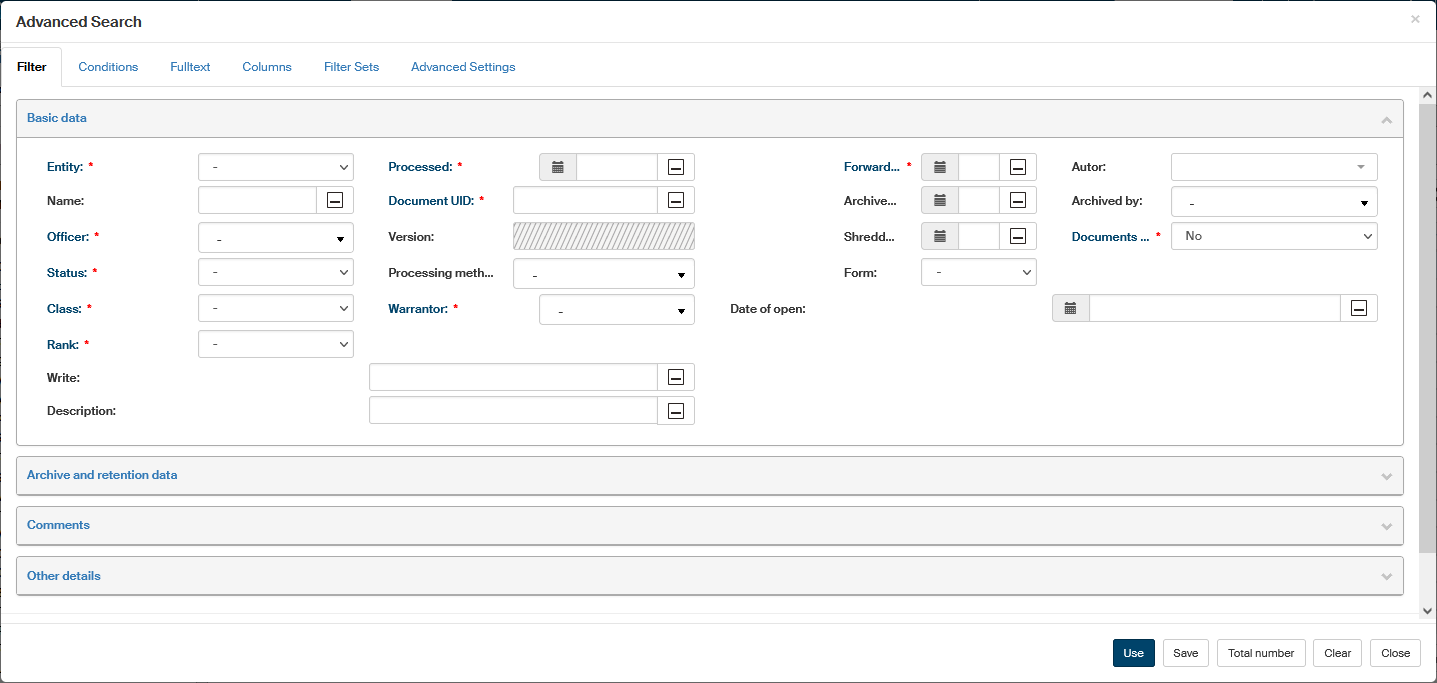Click calendar icon for Date of open

[1070, 308]
